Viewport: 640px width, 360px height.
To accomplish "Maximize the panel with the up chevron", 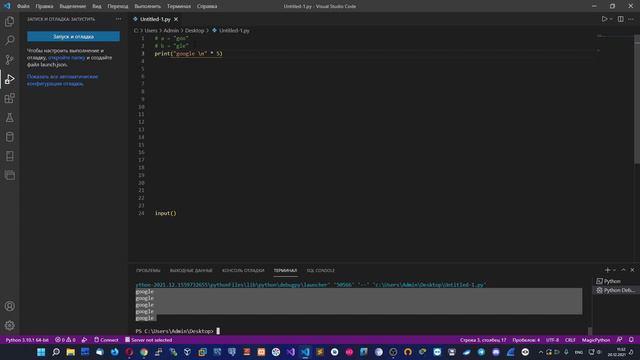I will [x=623, y=270].
